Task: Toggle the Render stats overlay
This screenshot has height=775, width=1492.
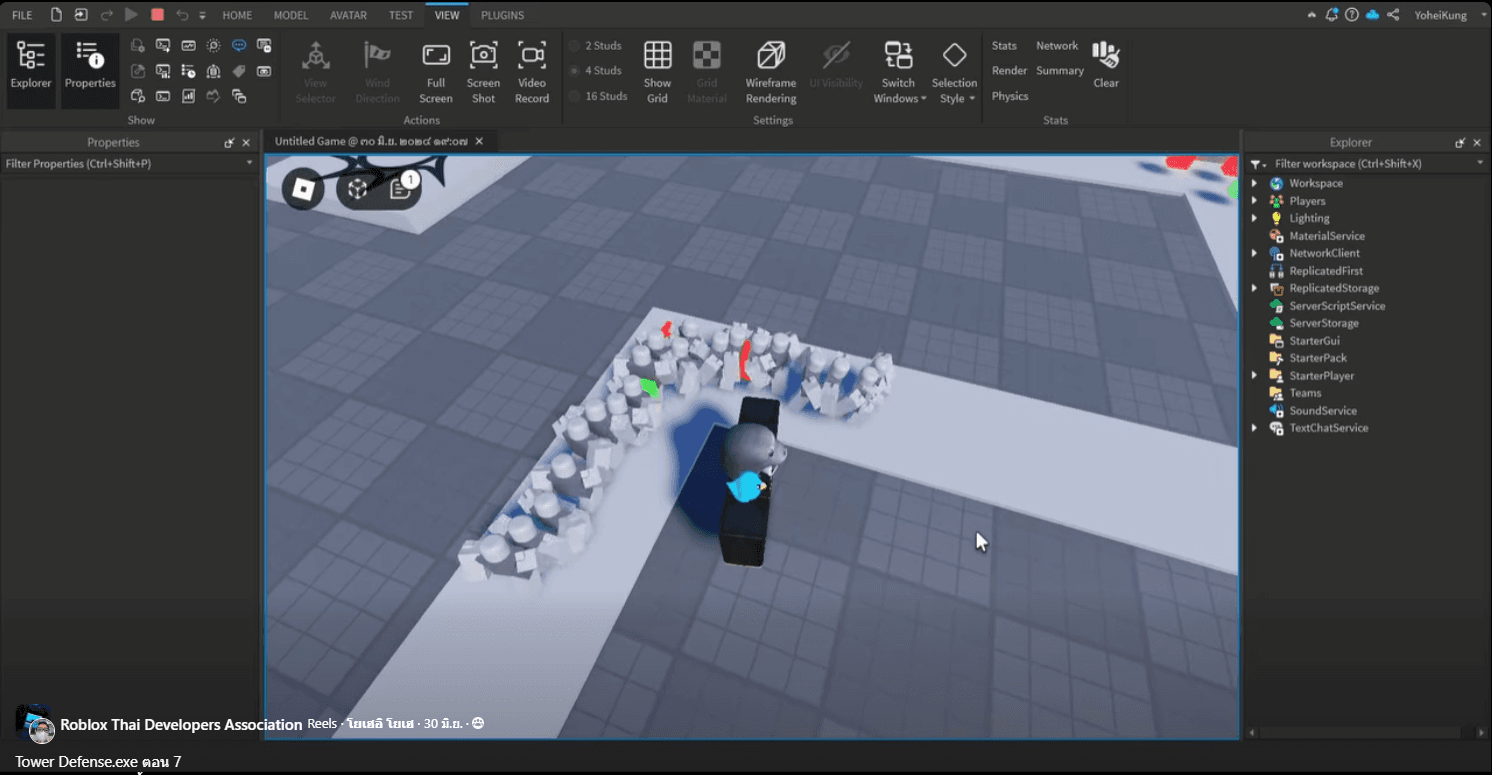Action: [x=1009, y=71]
